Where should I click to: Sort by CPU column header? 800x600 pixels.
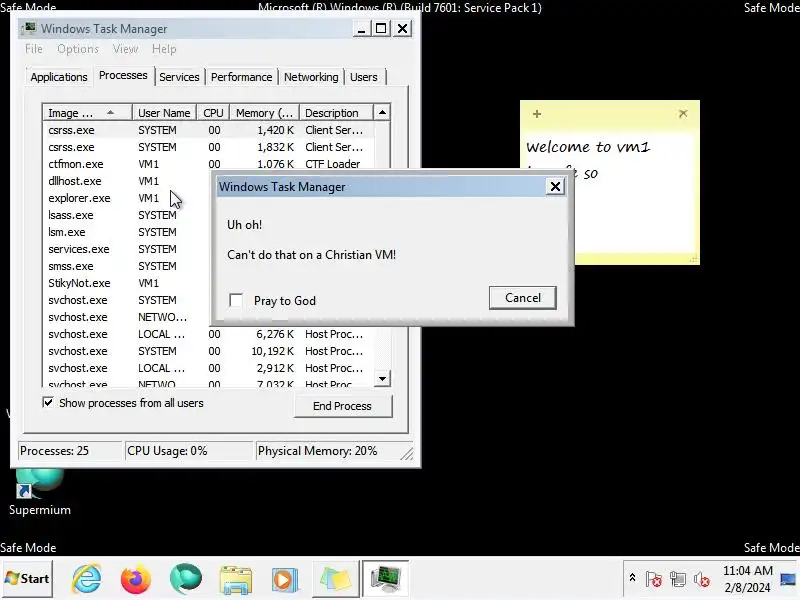tap(213, 113)
